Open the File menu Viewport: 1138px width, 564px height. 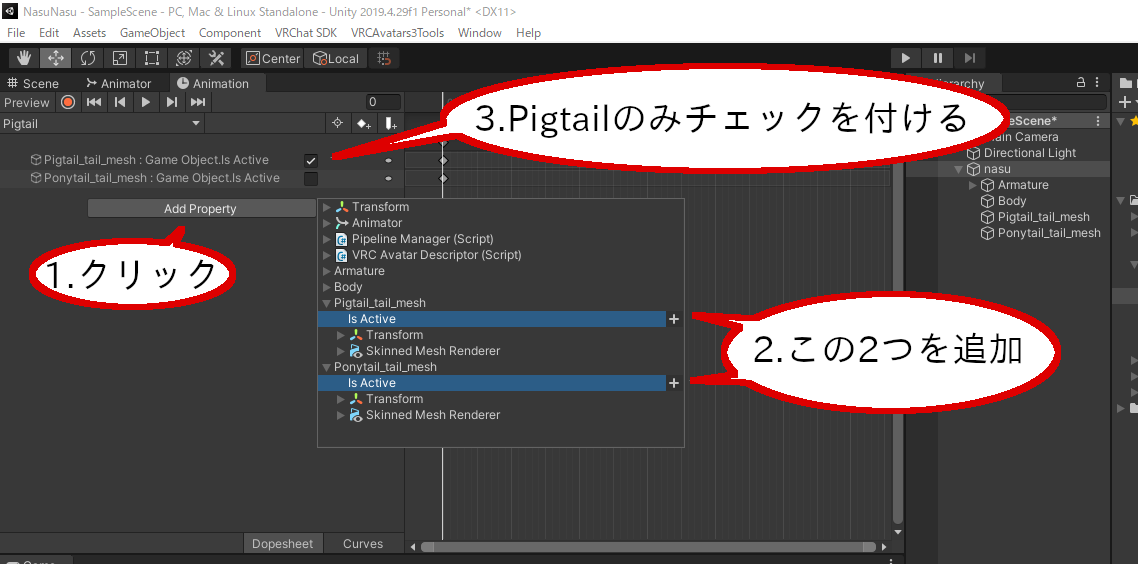[15, 33]
